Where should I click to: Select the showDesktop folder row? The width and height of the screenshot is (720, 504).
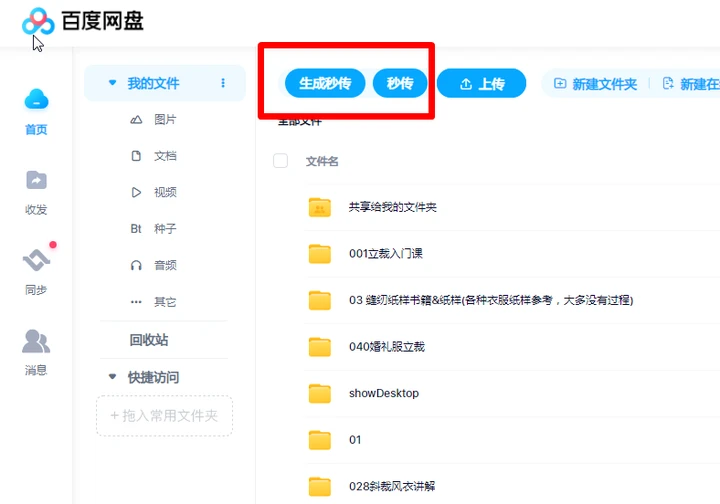(x=512, y=393)
